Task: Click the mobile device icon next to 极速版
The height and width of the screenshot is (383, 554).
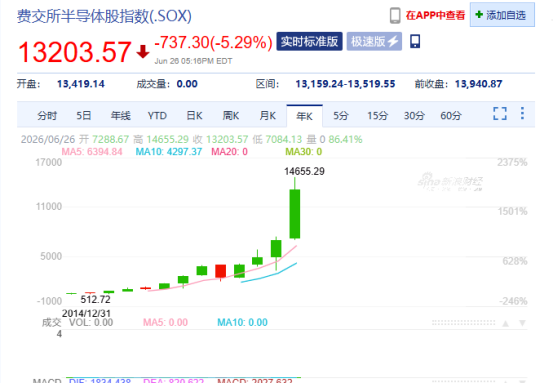Action: tap(415, 41)
